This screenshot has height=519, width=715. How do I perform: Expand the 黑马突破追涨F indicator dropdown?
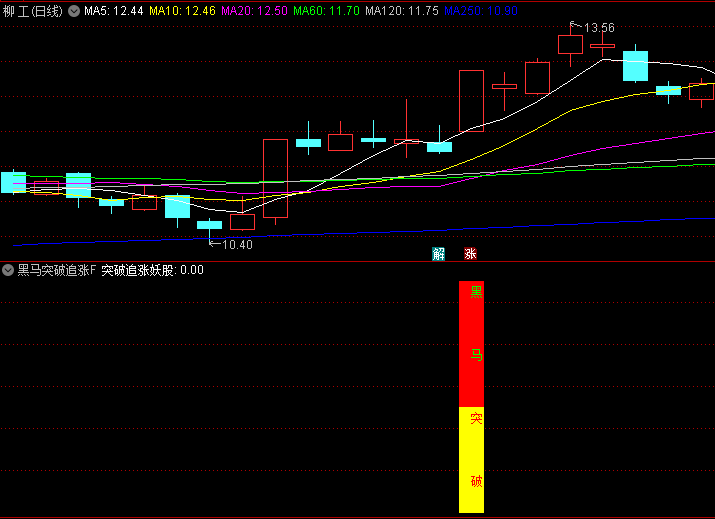8,270
